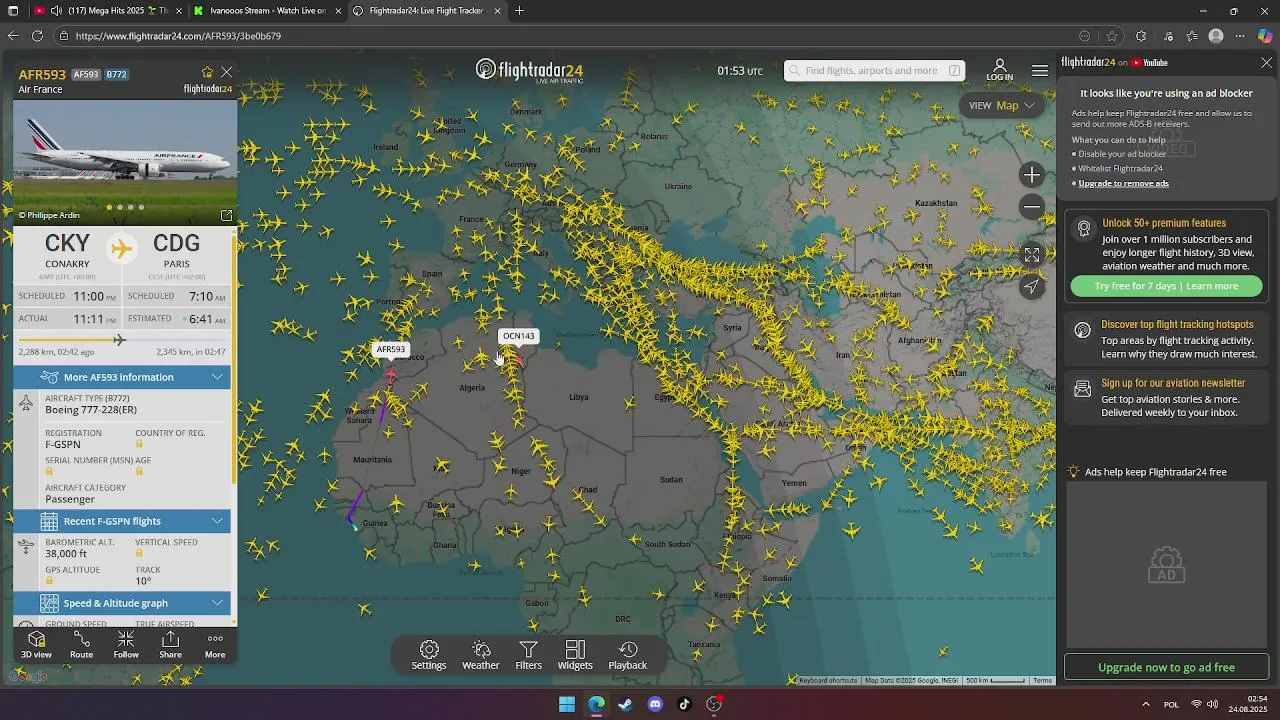Open aircraft photo in external link
The image size is (1280, 720).
[226, 215]
